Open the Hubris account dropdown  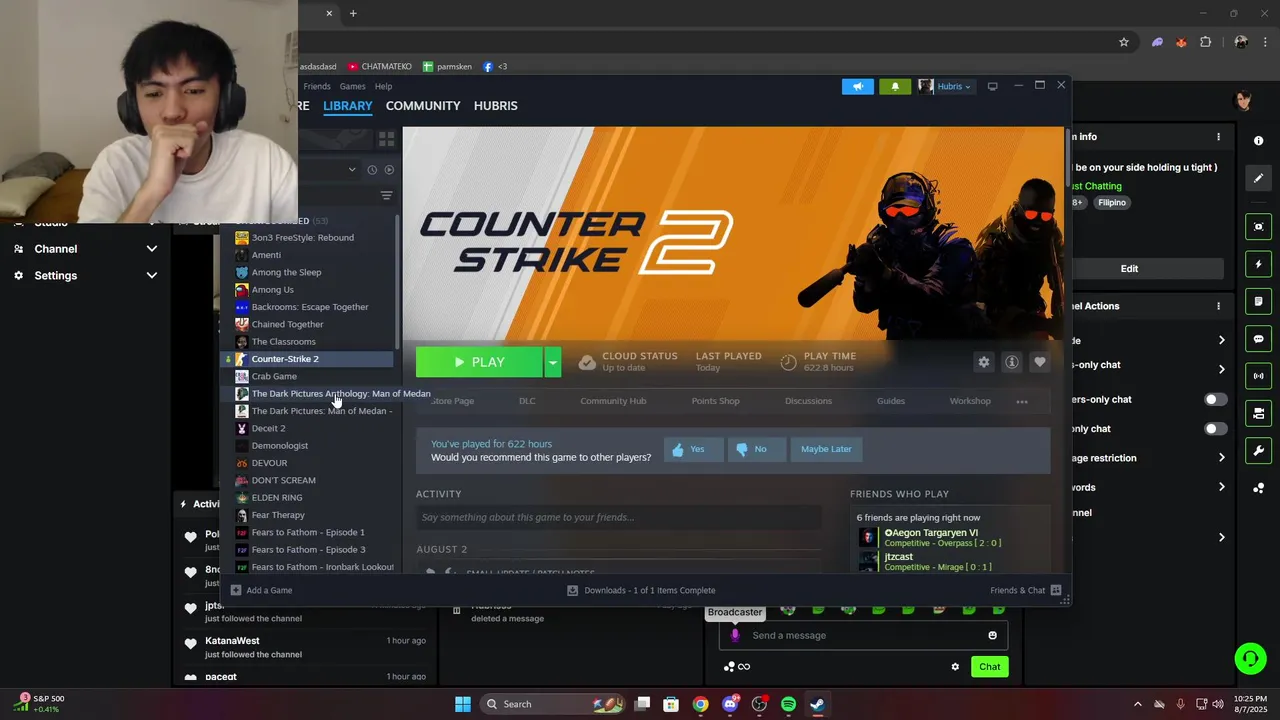[x=945, y=87]
